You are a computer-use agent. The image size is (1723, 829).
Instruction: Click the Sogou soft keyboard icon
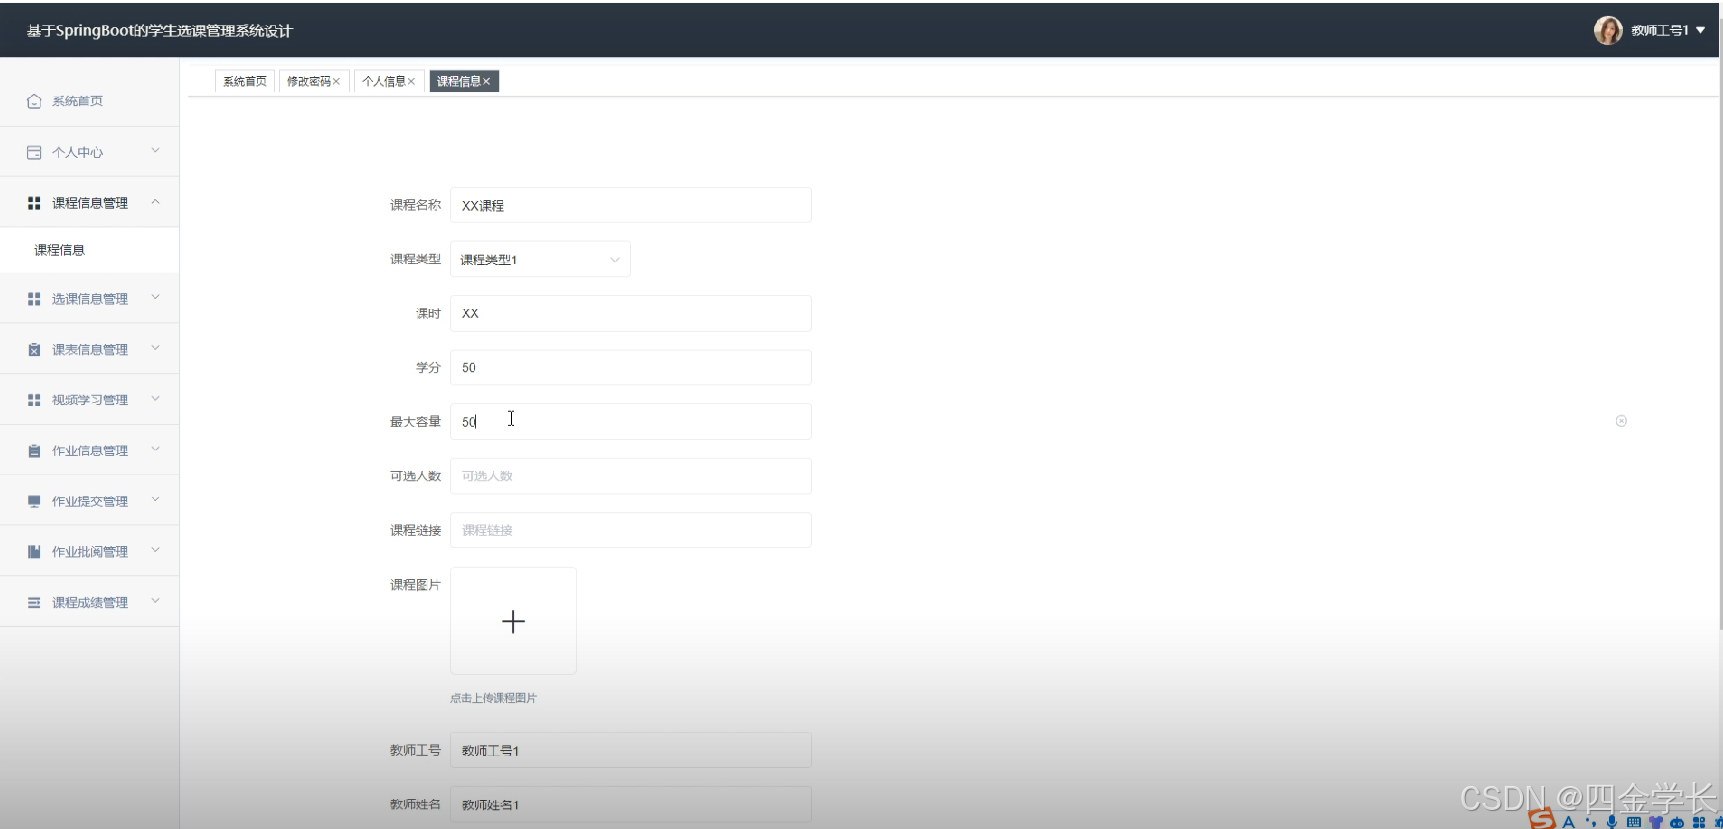click(x=1634, y=822)
